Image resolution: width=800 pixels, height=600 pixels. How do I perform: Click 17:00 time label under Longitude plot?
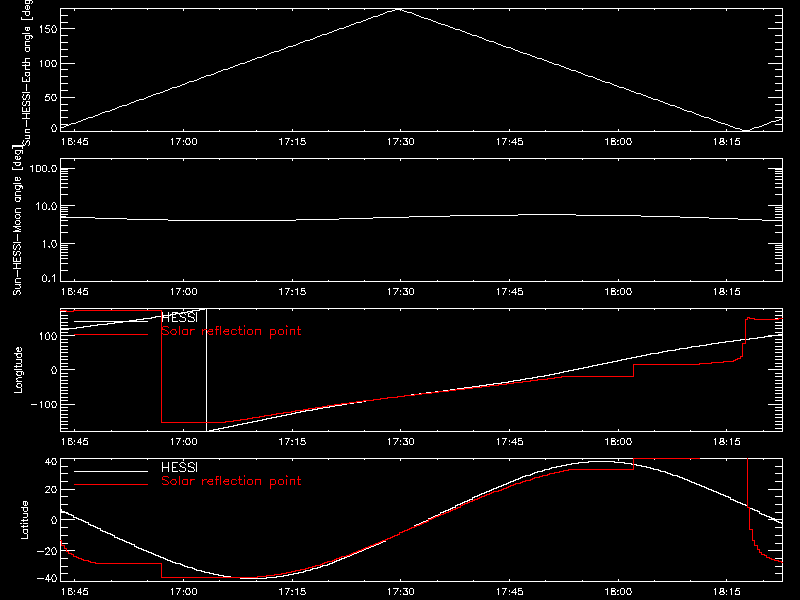coord(183,442)
